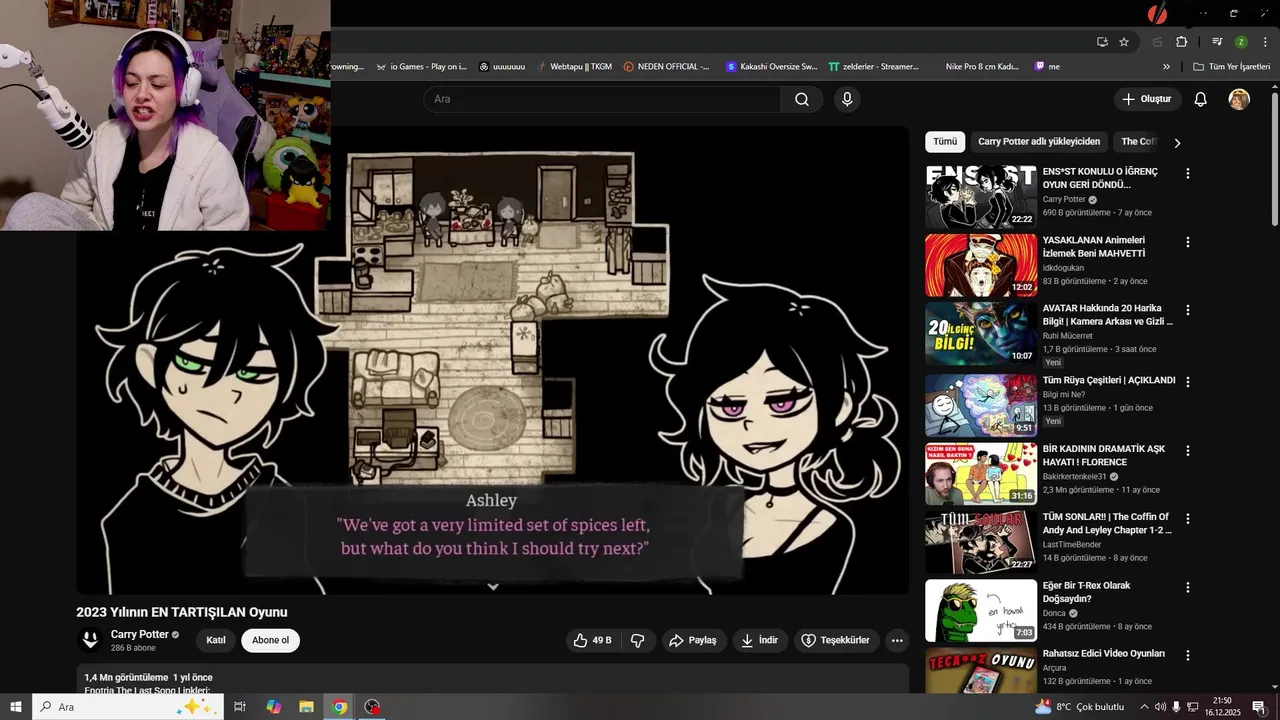Screen dimensions: 1280x720
Task: Open Copilot app on the taskbar
Action: (273, 707)
